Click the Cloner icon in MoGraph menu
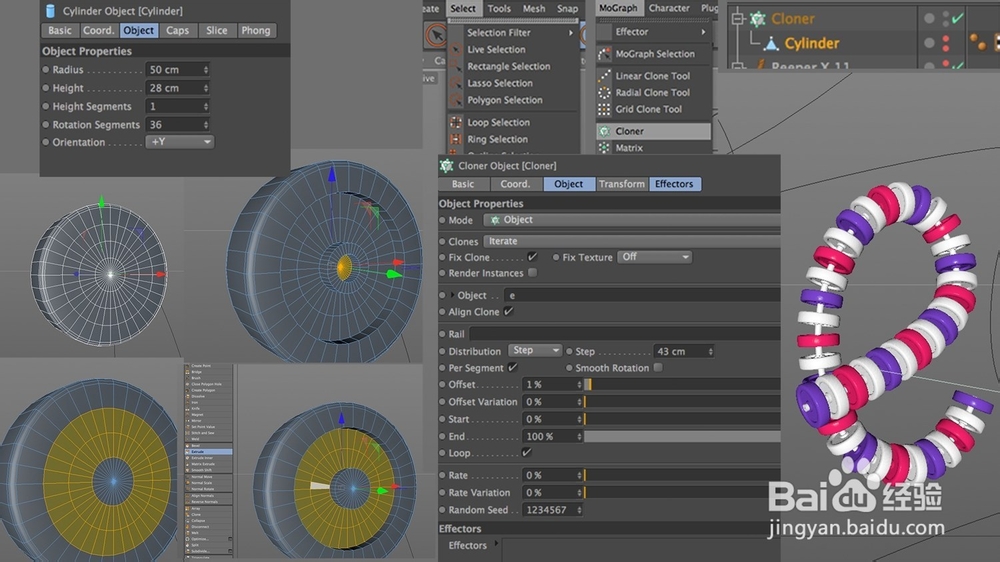This screenshot has height=562, width=1000. tap(604, 131)
